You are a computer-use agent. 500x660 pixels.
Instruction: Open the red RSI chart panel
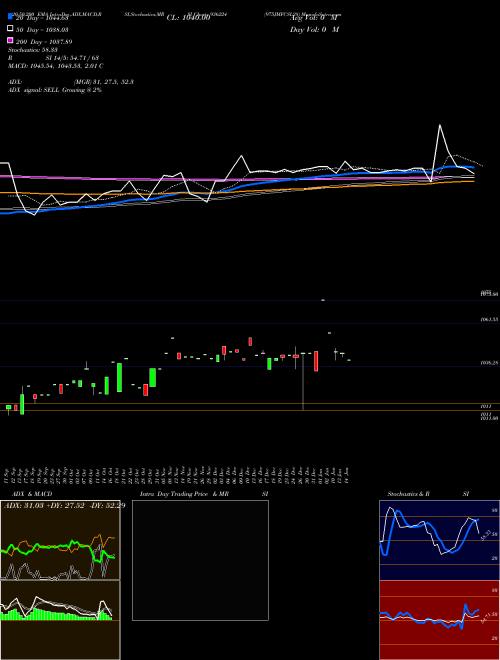[439, 620]
